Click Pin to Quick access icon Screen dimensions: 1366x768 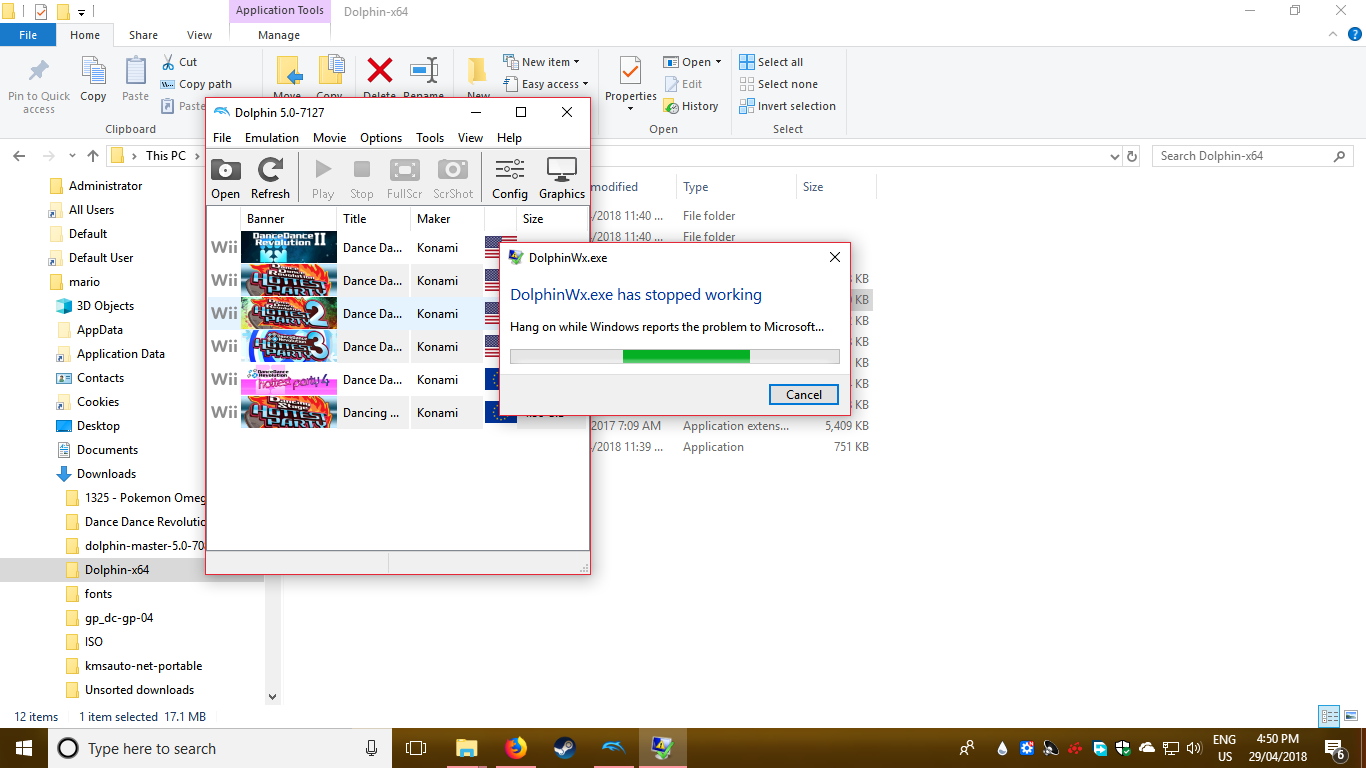(38, 71)
